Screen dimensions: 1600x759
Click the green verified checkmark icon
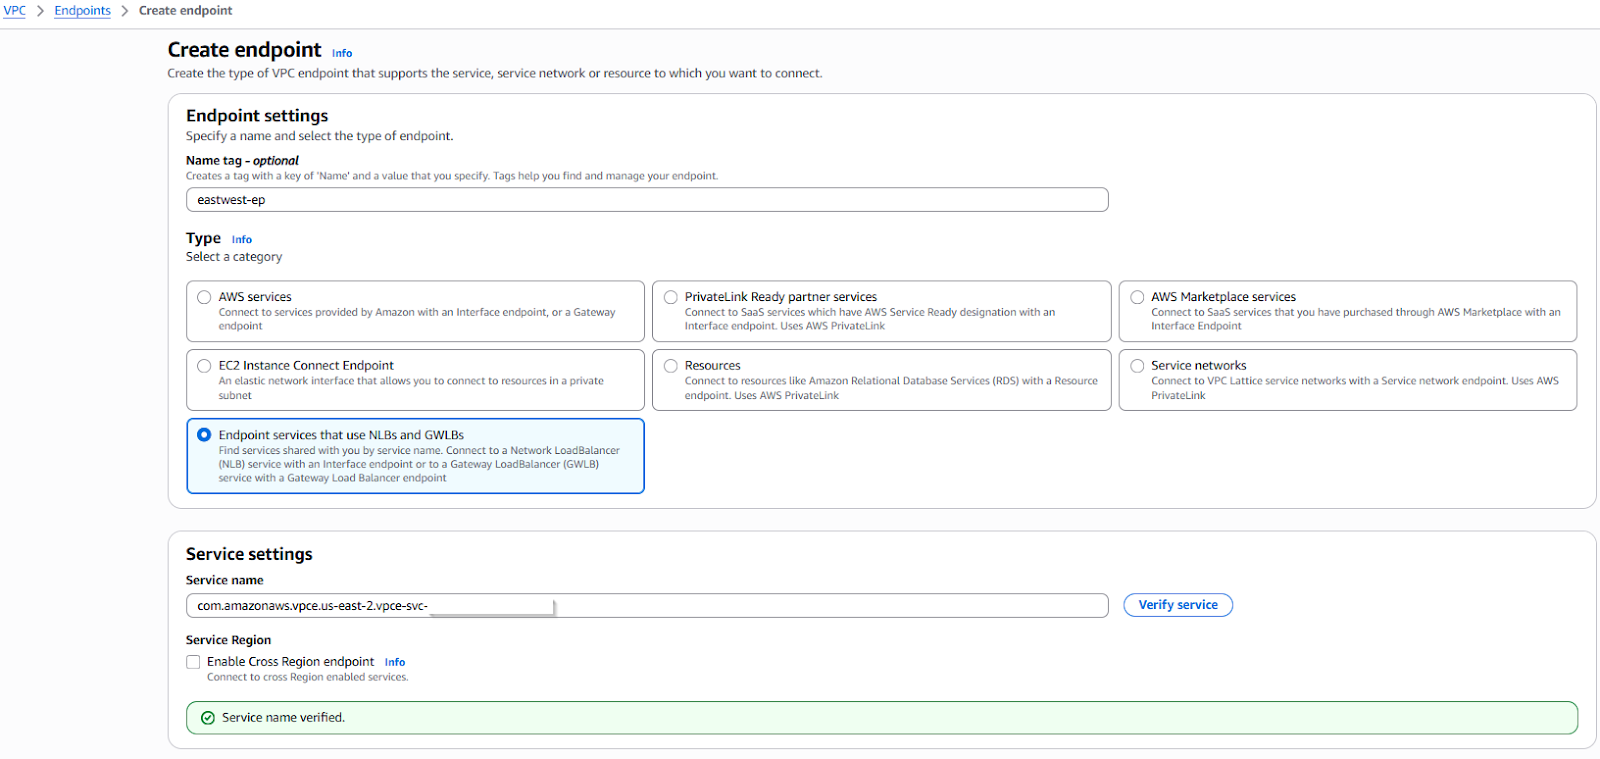[x=208, y=718]
